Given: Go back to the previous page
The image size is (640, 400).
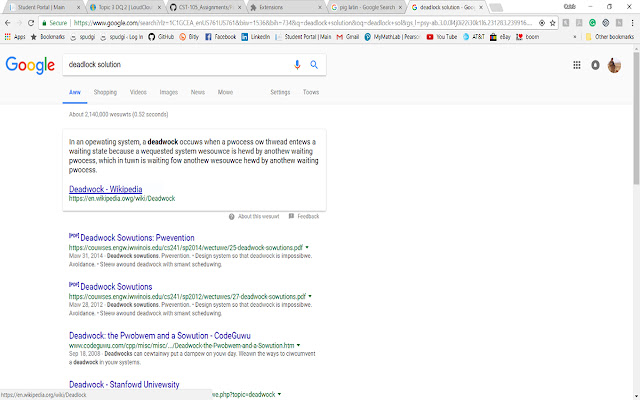Looking at the screenshot, I should [8, 23].
